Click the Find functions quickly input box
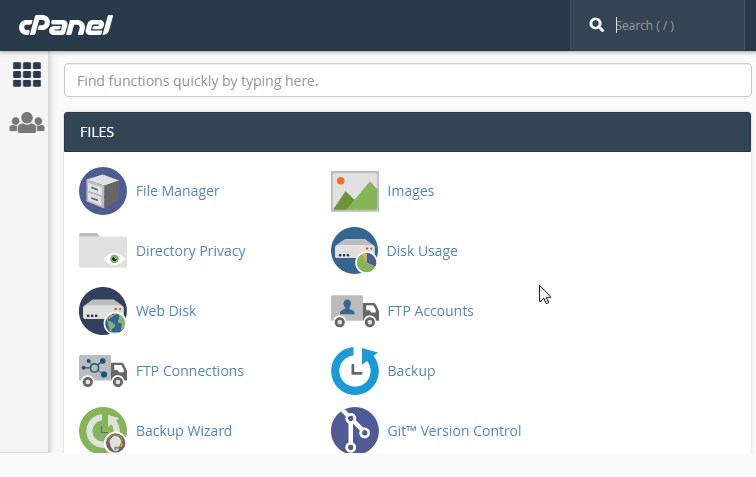This screenshot has height=477, width=756. pyautogui.click(x=407, y=81)
